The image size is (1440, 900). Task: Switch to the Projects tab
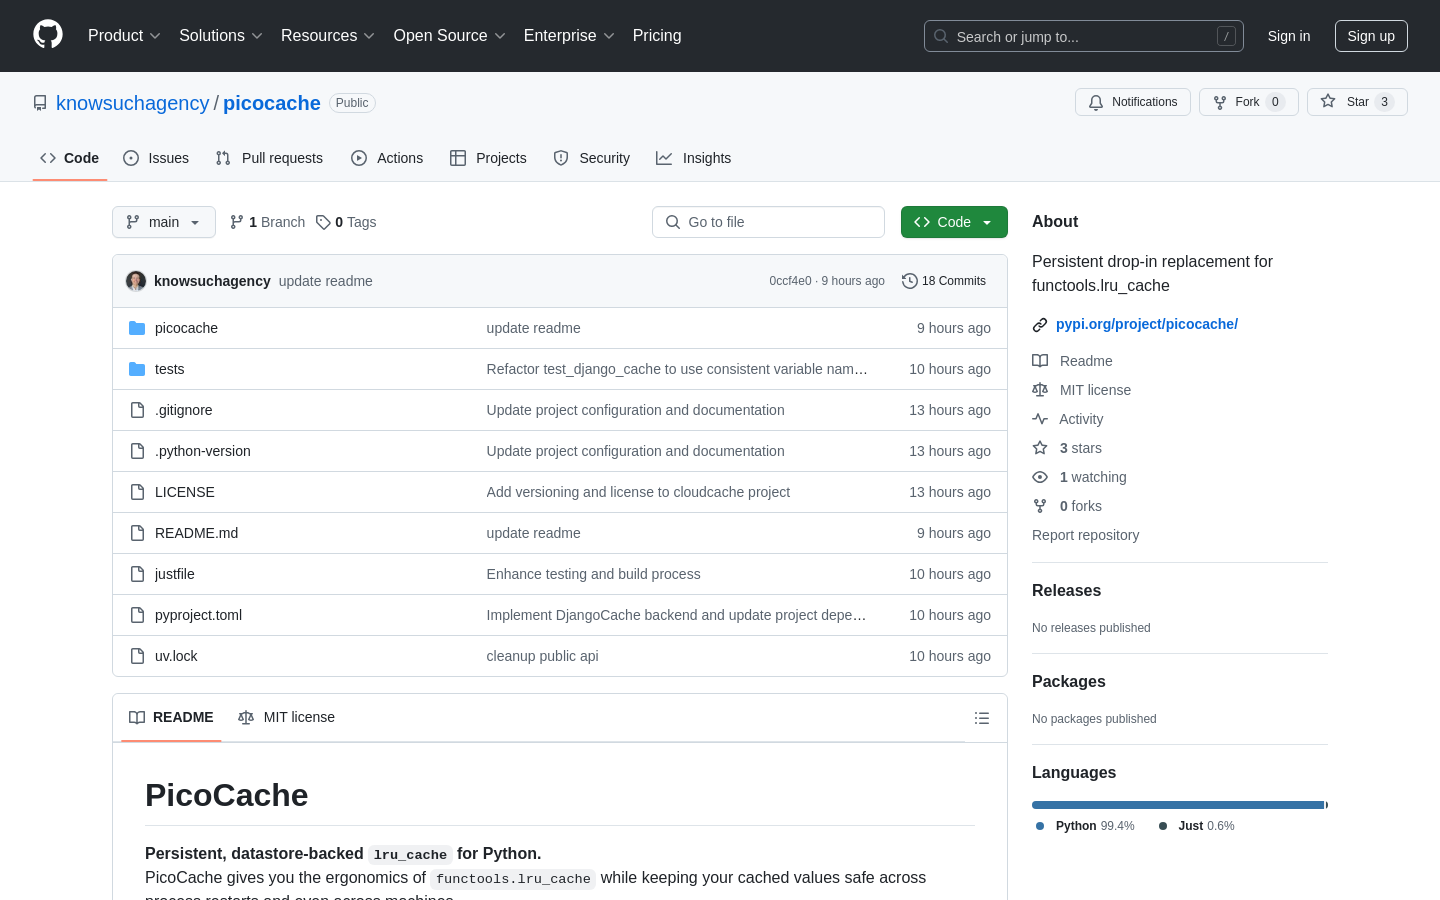[488, 158]
